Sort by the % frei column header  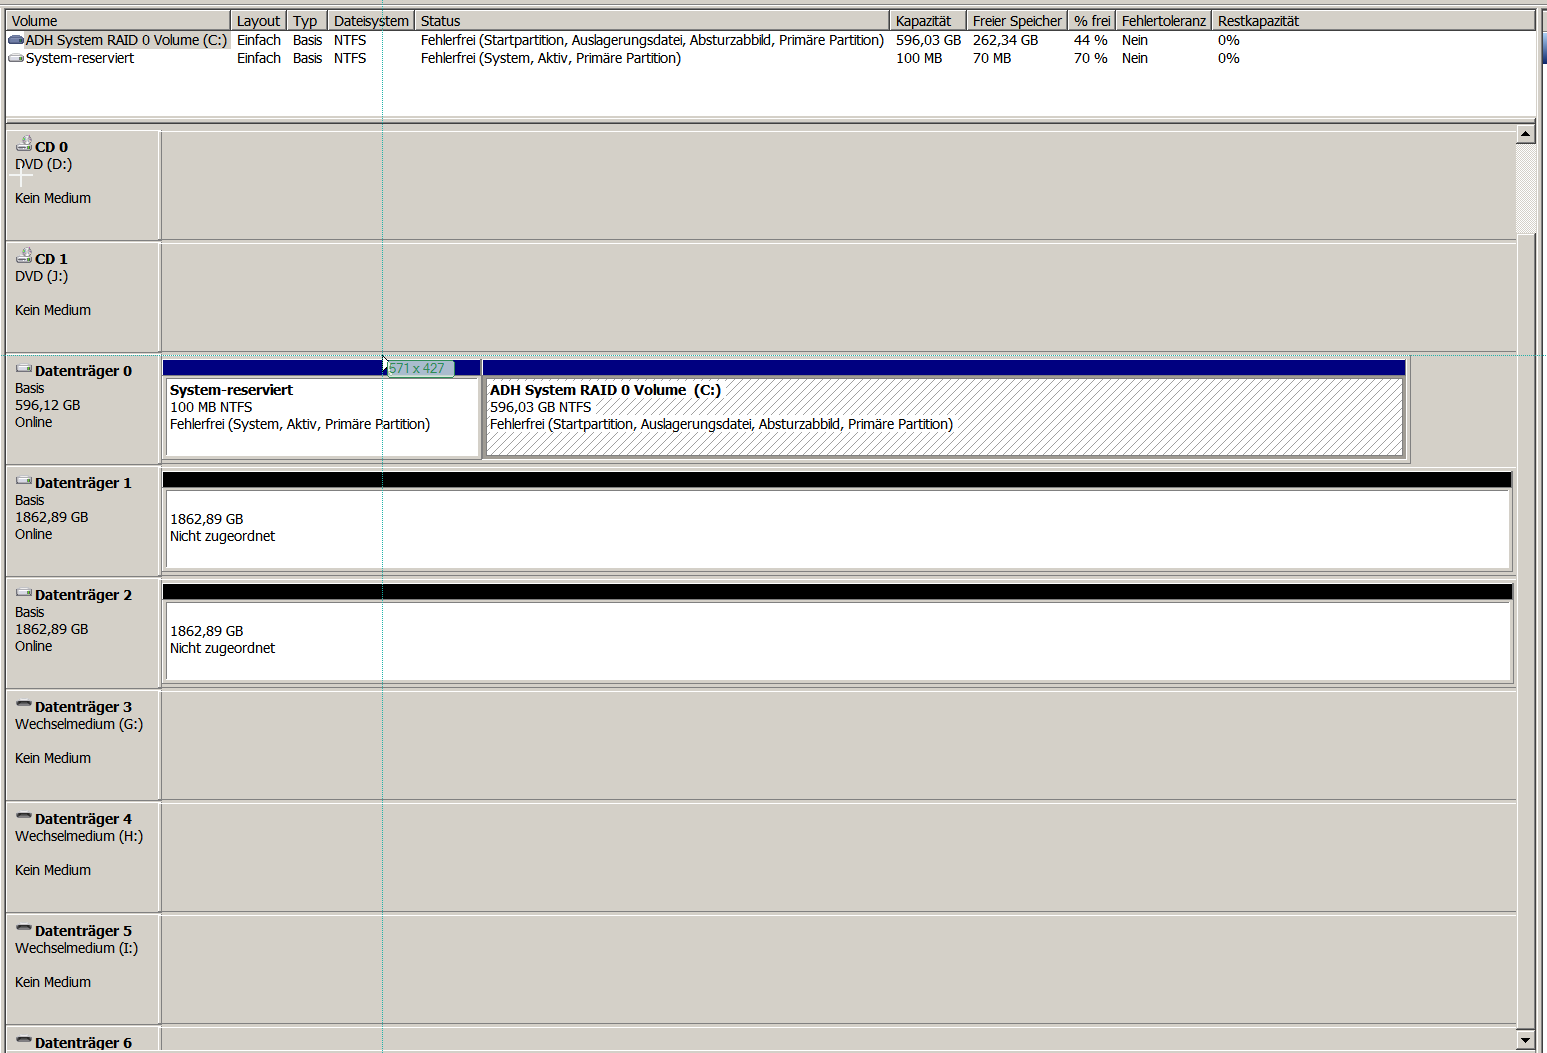pos(1092,20)
